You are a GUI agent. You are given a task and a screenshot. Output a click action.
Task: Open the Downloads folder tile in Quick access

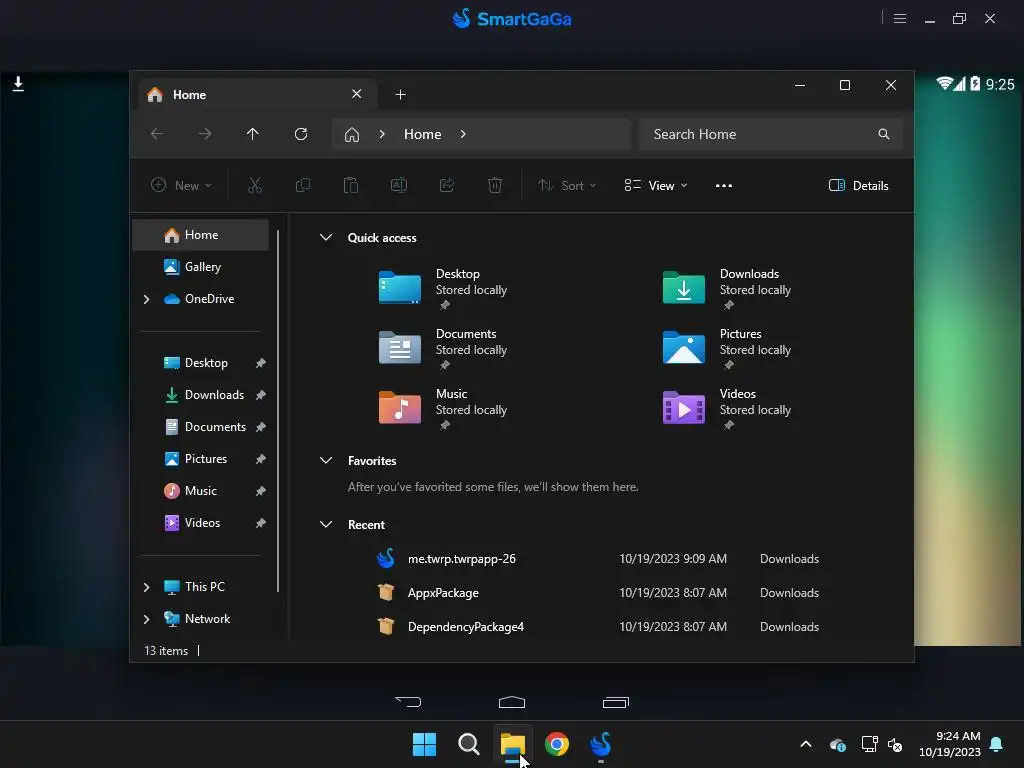pos(728,288)
